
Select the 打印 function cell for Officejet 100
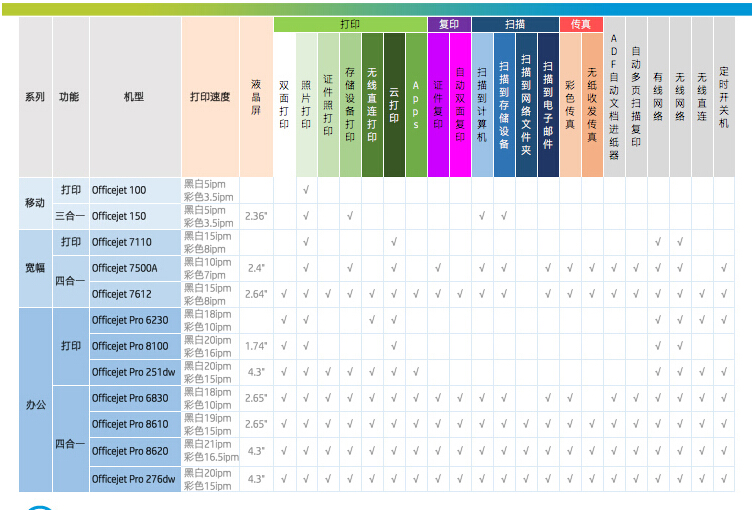tap(70, 190)
